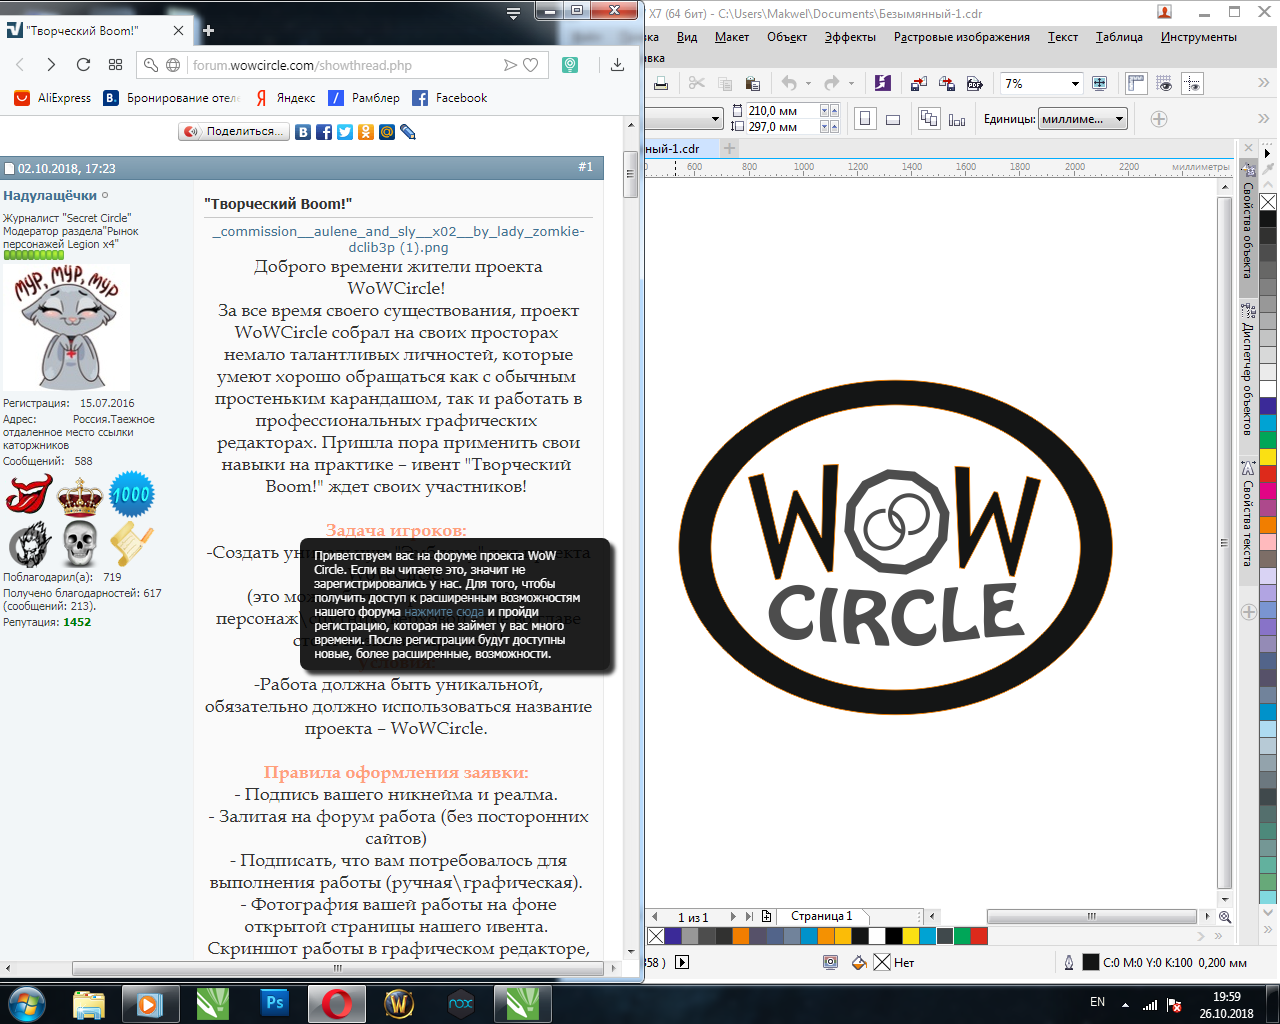Expand the undo history dropdown arrow

point(809,84)
